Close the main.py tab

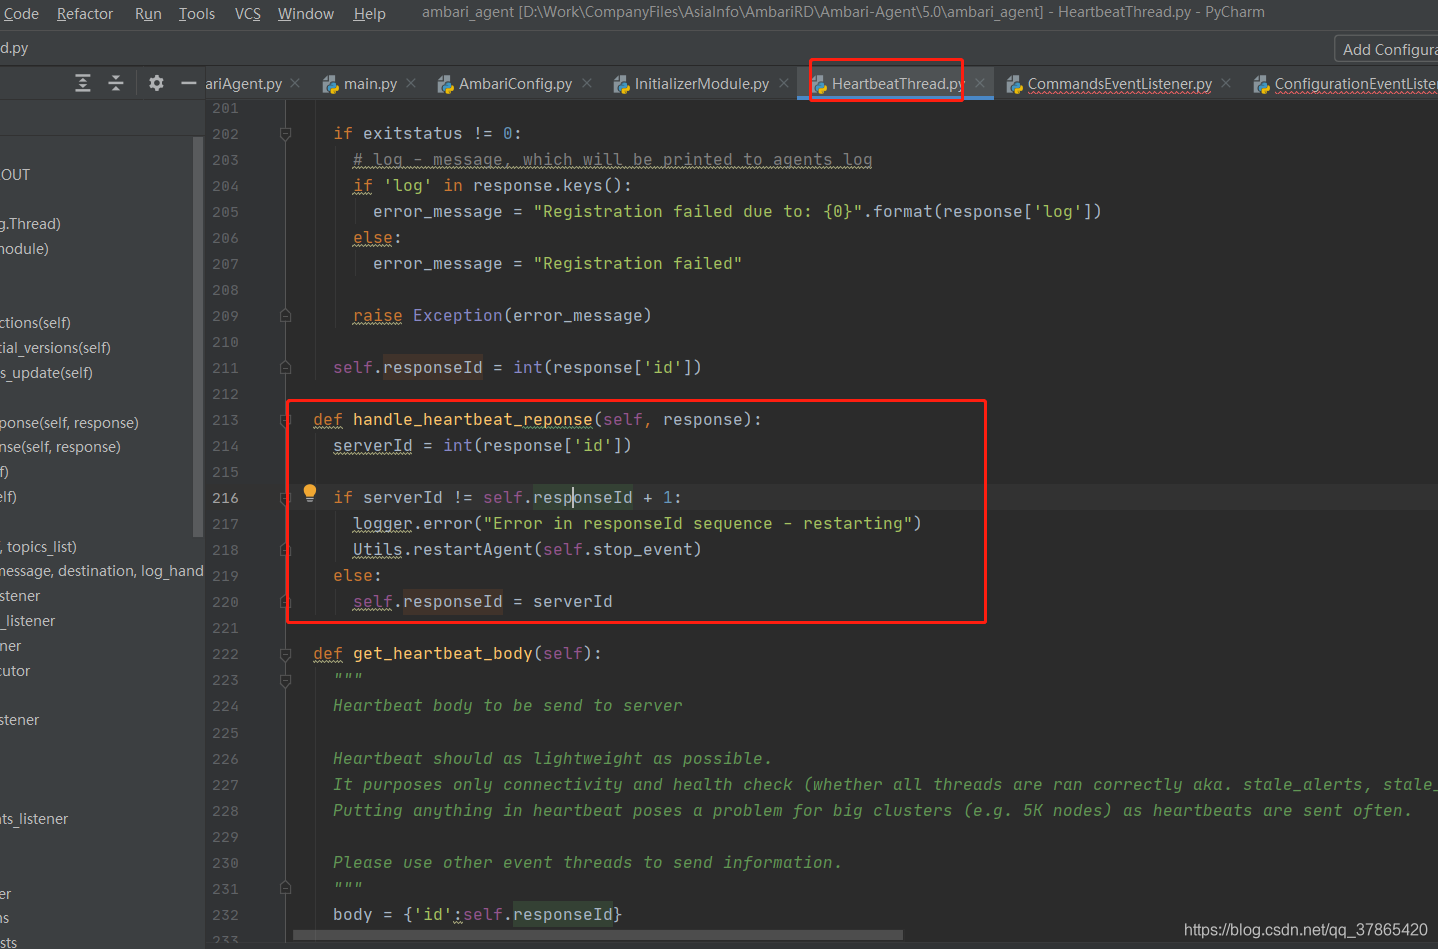(411, 83)
